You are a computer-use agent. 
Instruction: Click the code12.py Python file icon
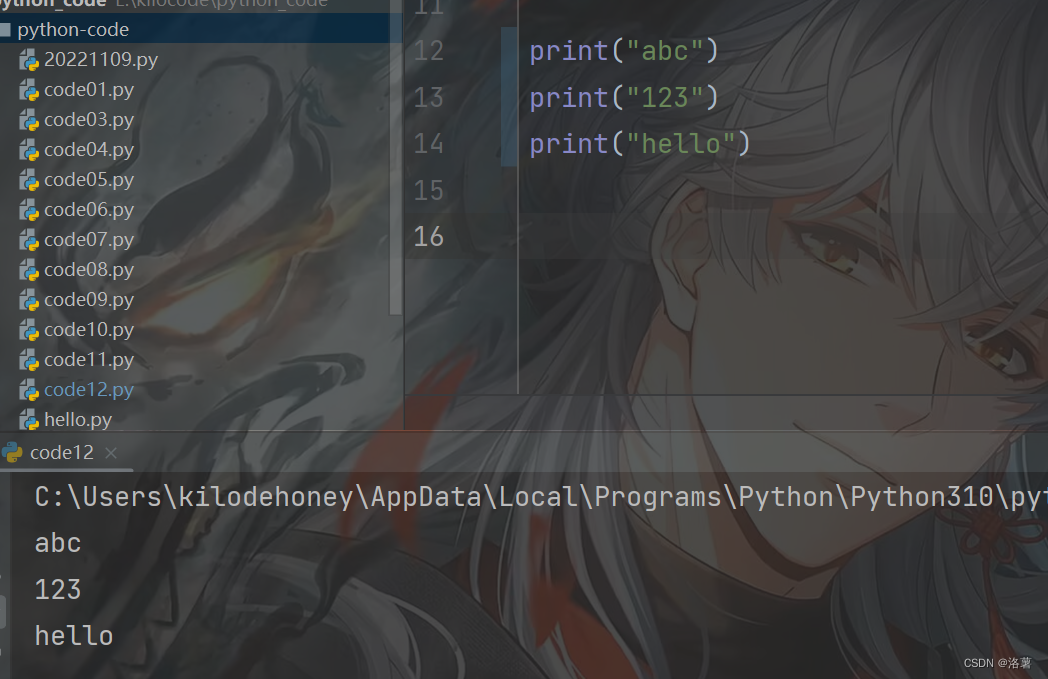(29, 390)
